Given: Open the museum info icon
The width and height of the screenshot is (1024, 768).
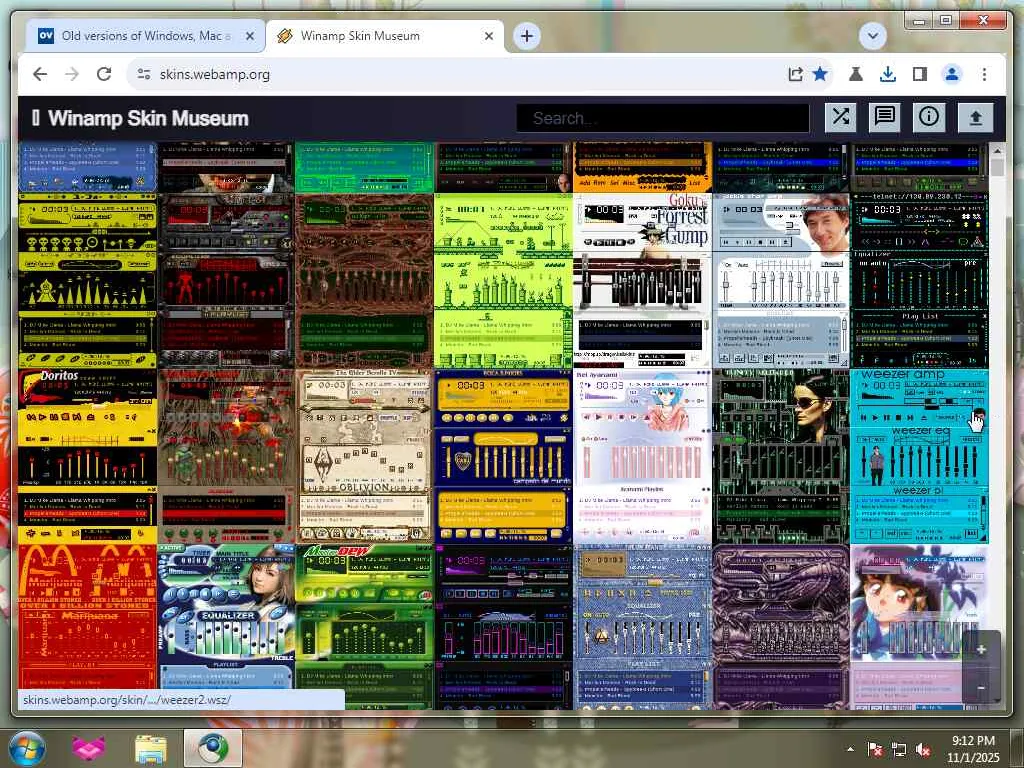Looking at the screenshot, I should [929, 118].
